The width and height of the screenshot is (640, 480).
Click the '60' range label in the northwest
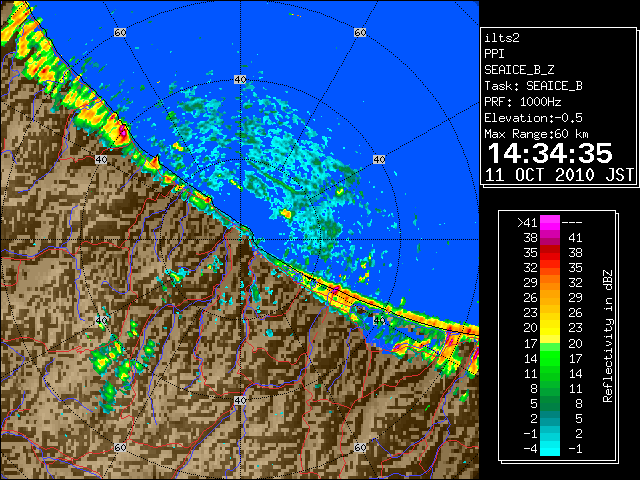pos(120,32)
